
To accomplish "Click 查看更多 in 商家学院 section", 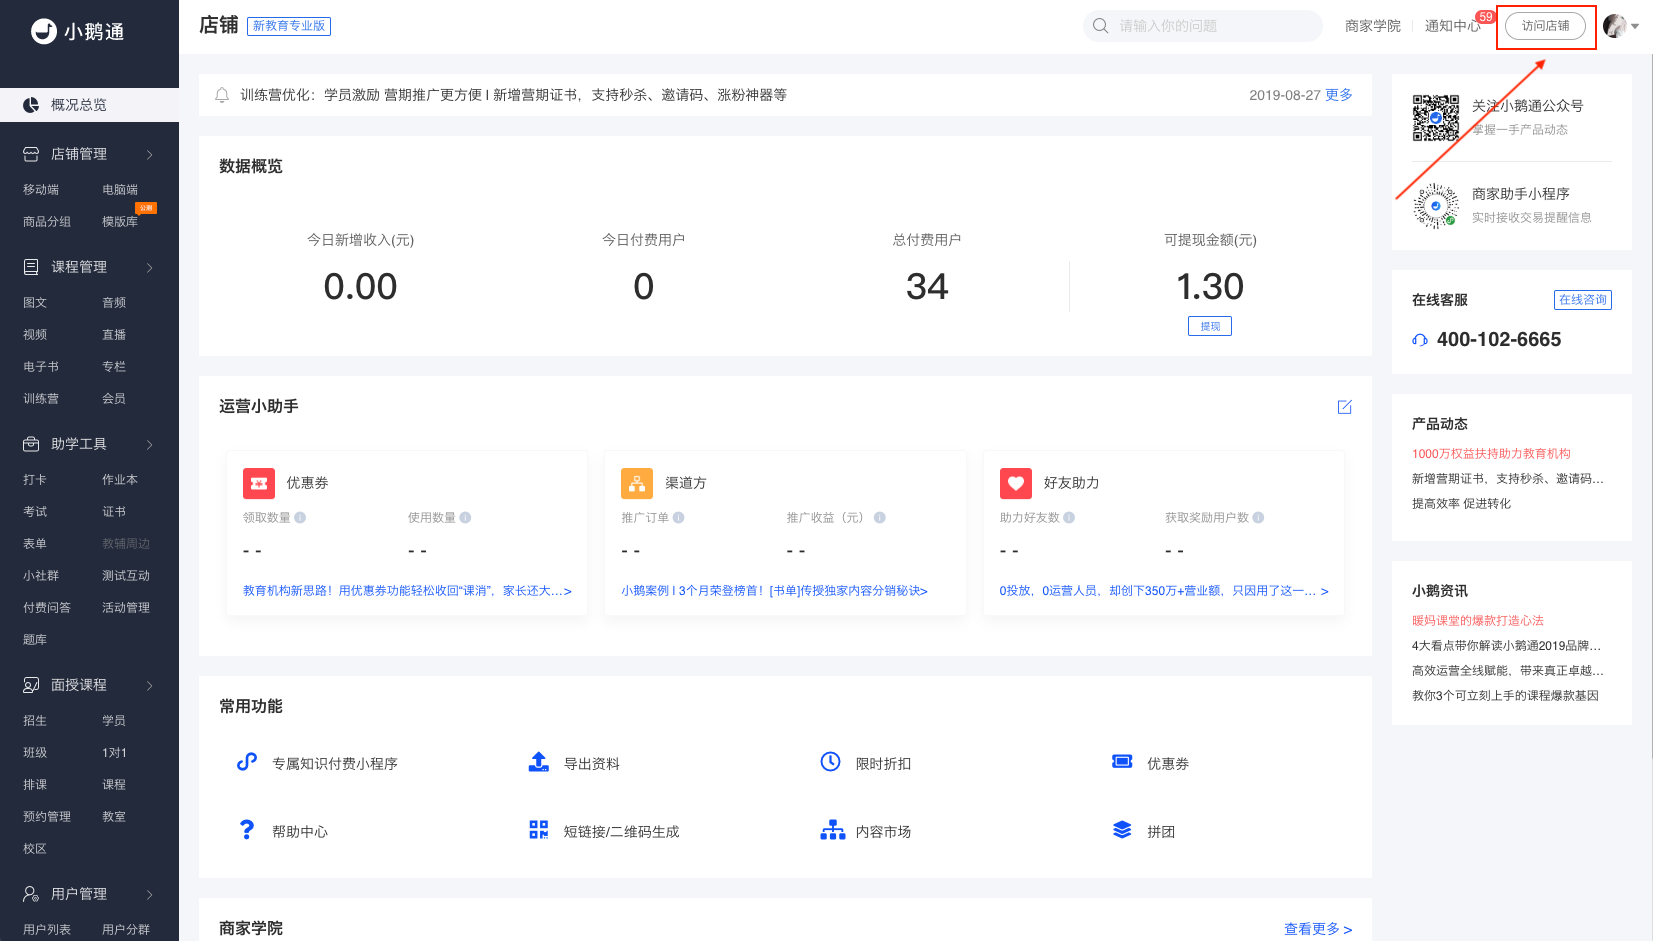I will click(1318, 929).
